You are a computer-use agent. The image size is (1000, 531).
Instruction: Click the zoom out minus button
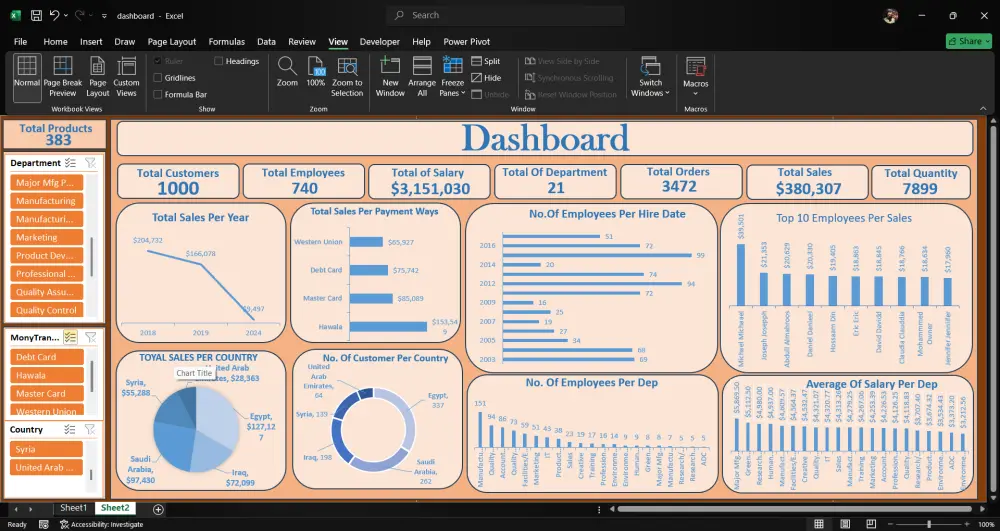tap(892, 524)
